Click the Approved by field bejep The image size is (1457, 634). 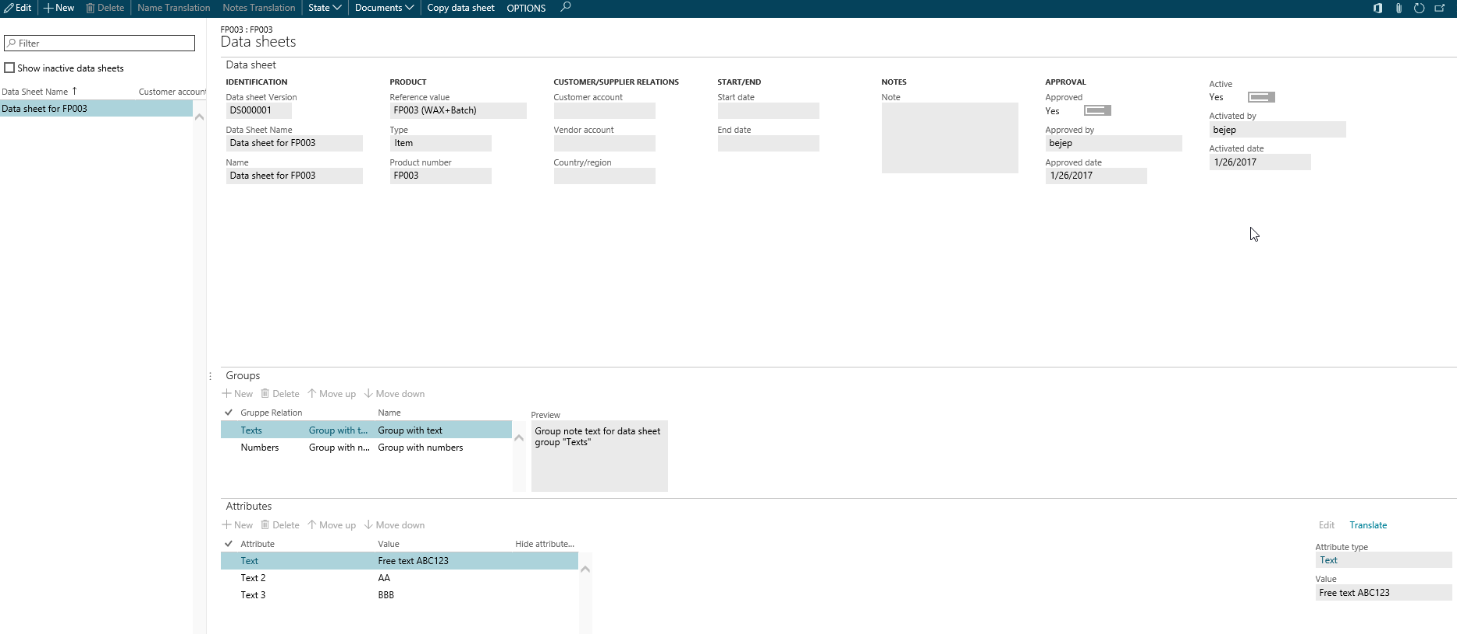click(x=1114, y=143)
